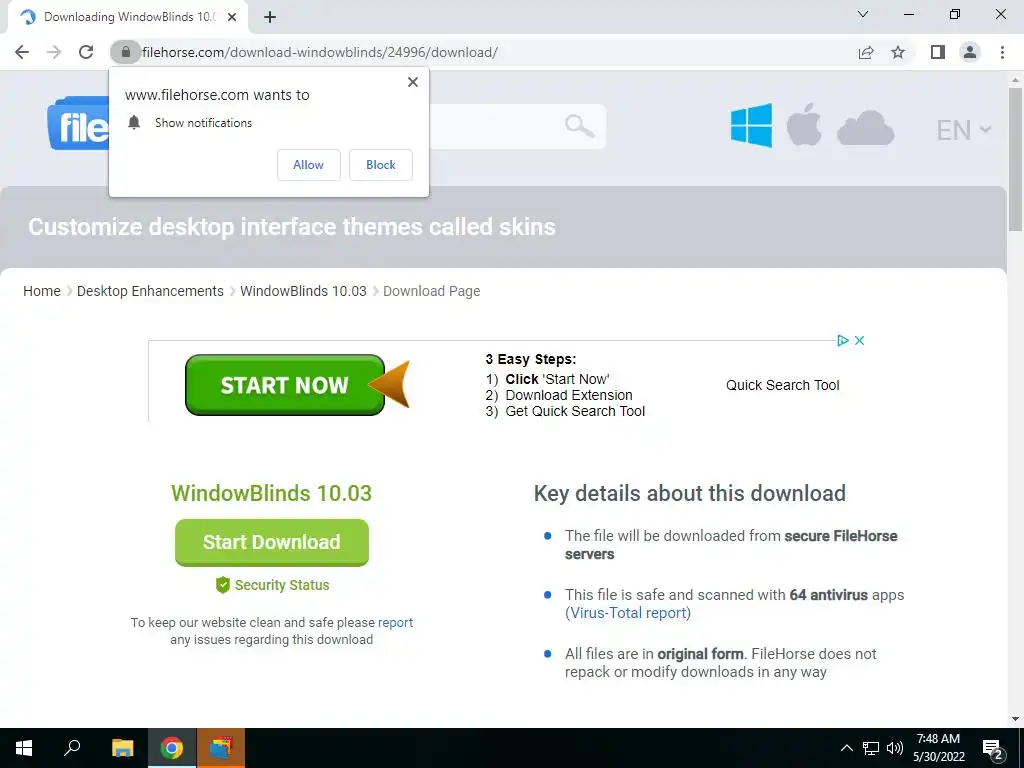This screenshot has height=768, width=1024.
Task: Reload the current page
Action: click(86, 52)
